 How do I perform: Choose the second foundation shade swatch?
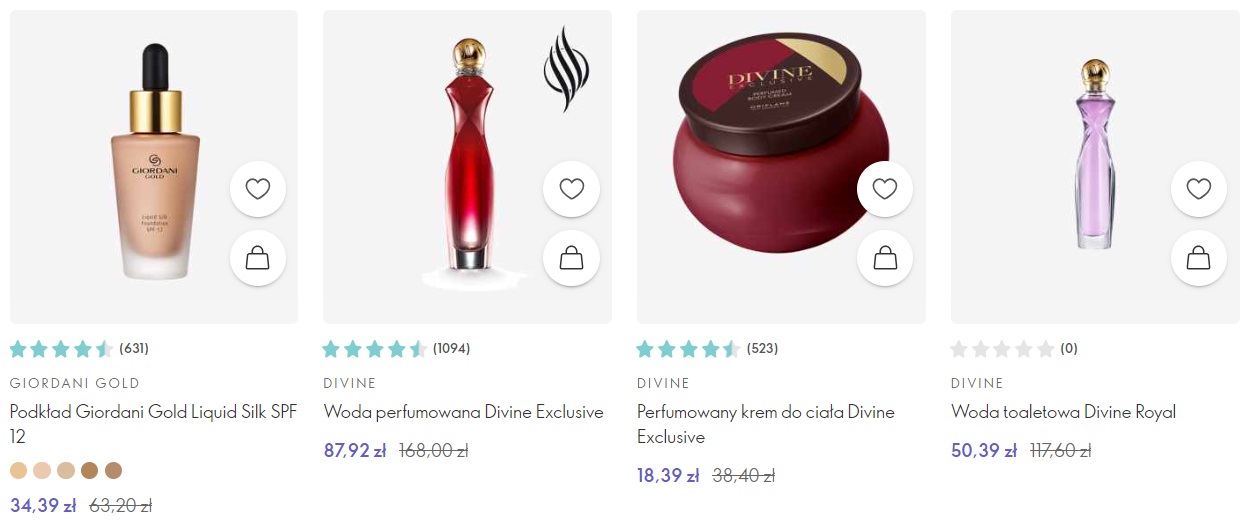[42, 470]
